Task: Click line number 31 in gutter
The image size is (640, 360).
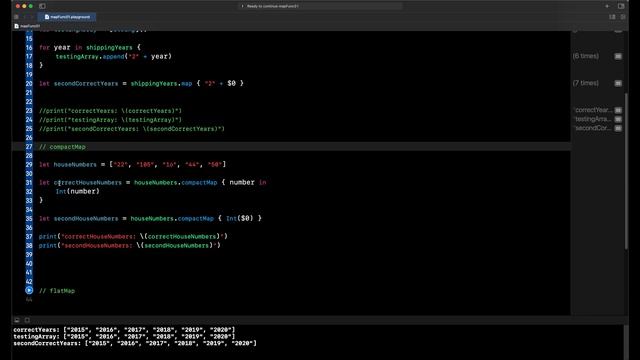Action: pyautogui.click(x=29, y=182)
